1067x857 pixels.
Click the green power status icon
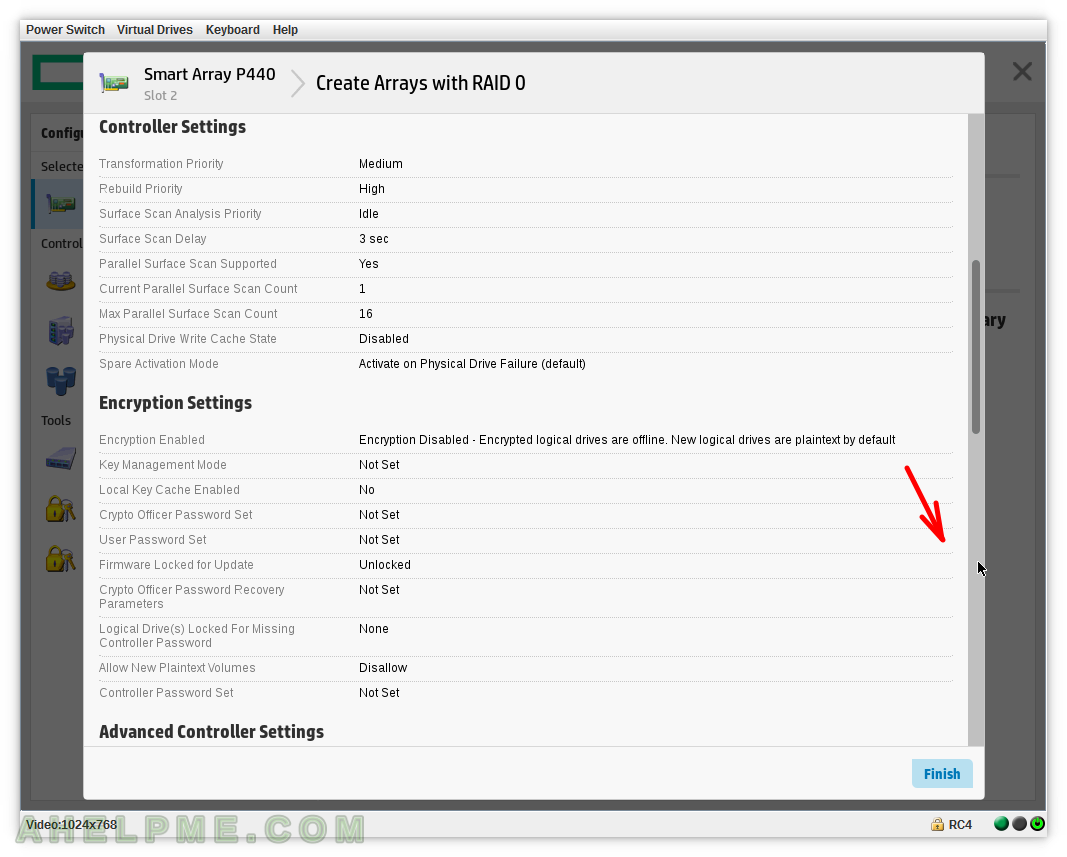pyautogui.click(x=1037, y=824)
